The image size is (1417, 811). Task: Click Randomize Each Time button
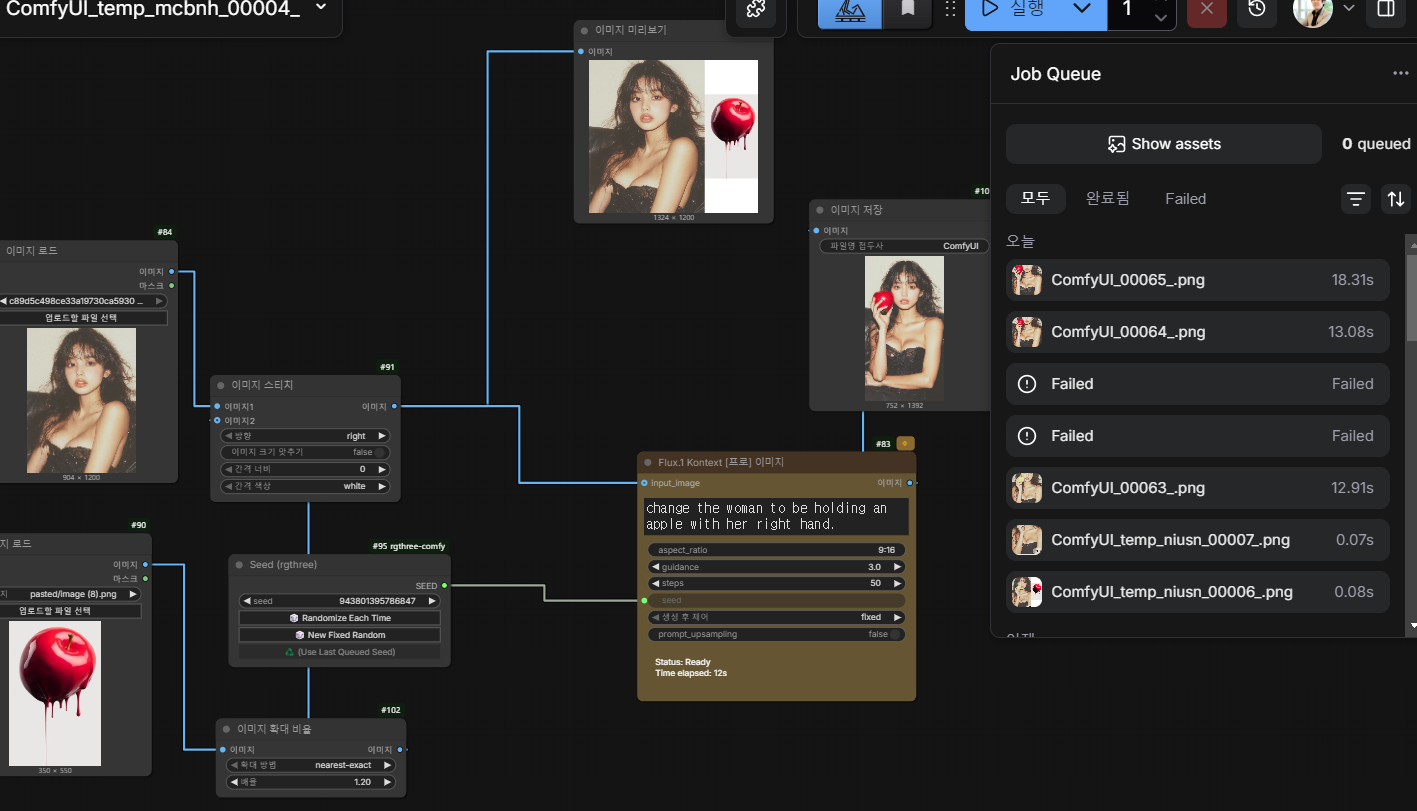pos(340,618)
